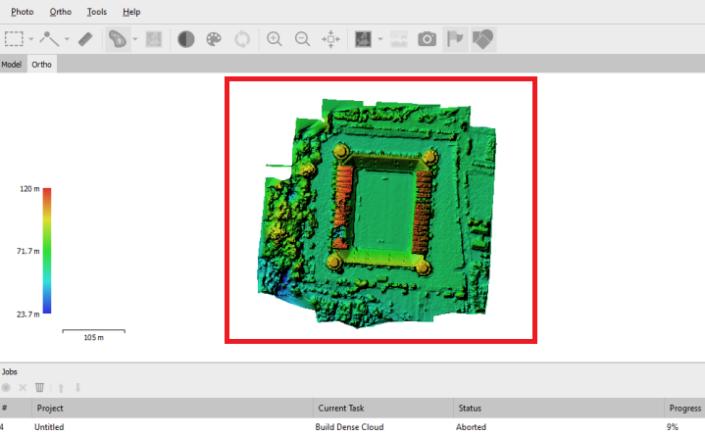
Task: Click the zoom in magnifier
Action: pyautogui.click(x=274, y=39)
